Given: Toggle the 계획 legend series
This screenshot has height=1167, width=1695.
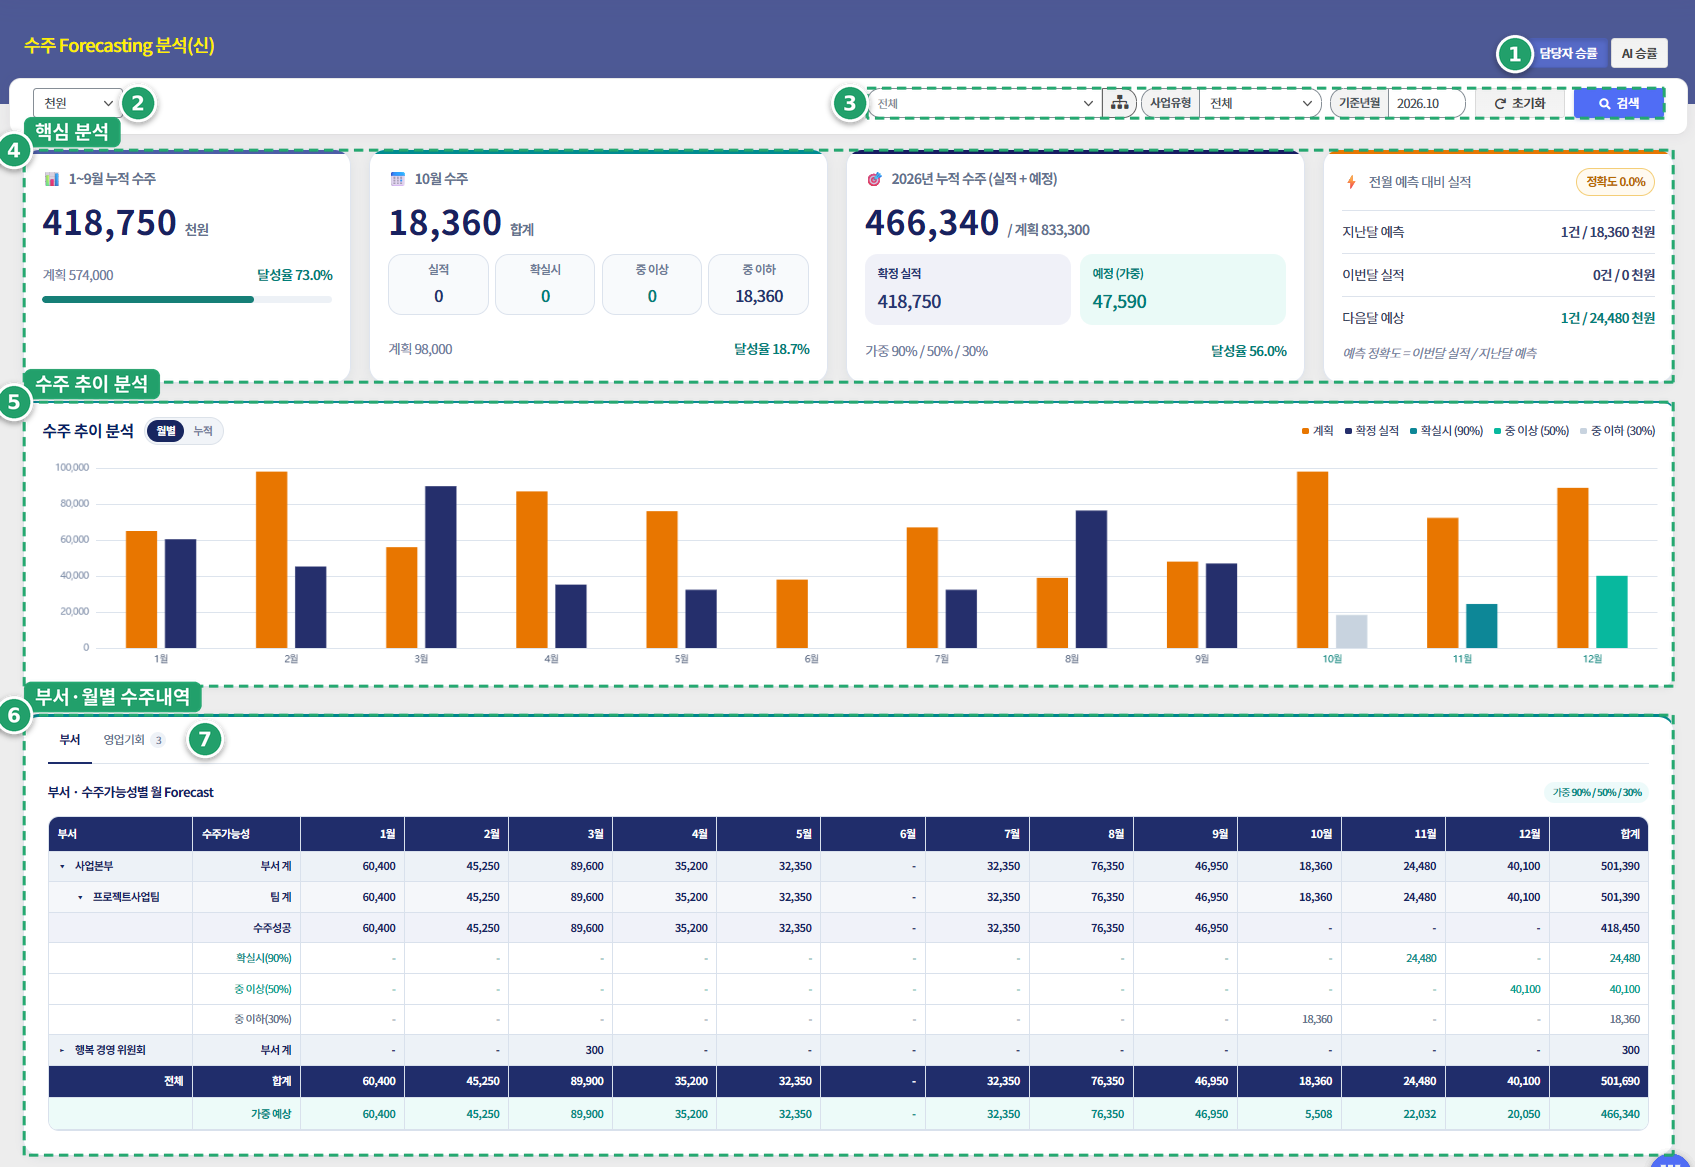Looking at the screenshot, I should [x=1317, y=431].
